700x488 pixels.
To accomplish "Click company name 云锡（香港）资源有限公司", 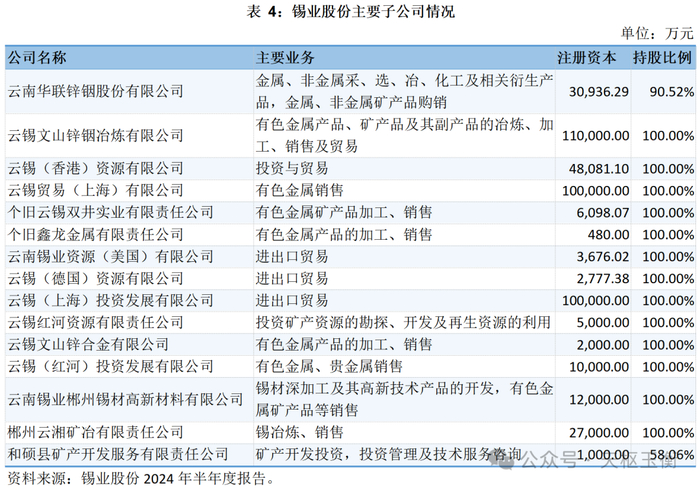I will pyautogui.click(x=96, y=169).
